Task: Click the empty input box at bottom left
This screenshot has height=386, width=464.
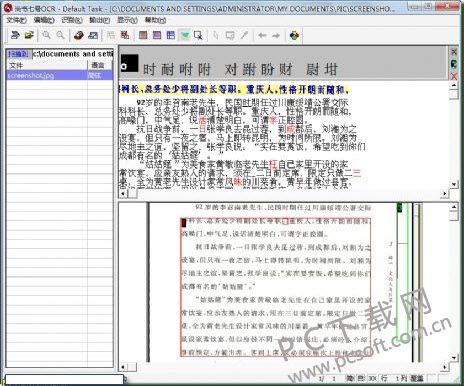Action: [x=64, y=379]
